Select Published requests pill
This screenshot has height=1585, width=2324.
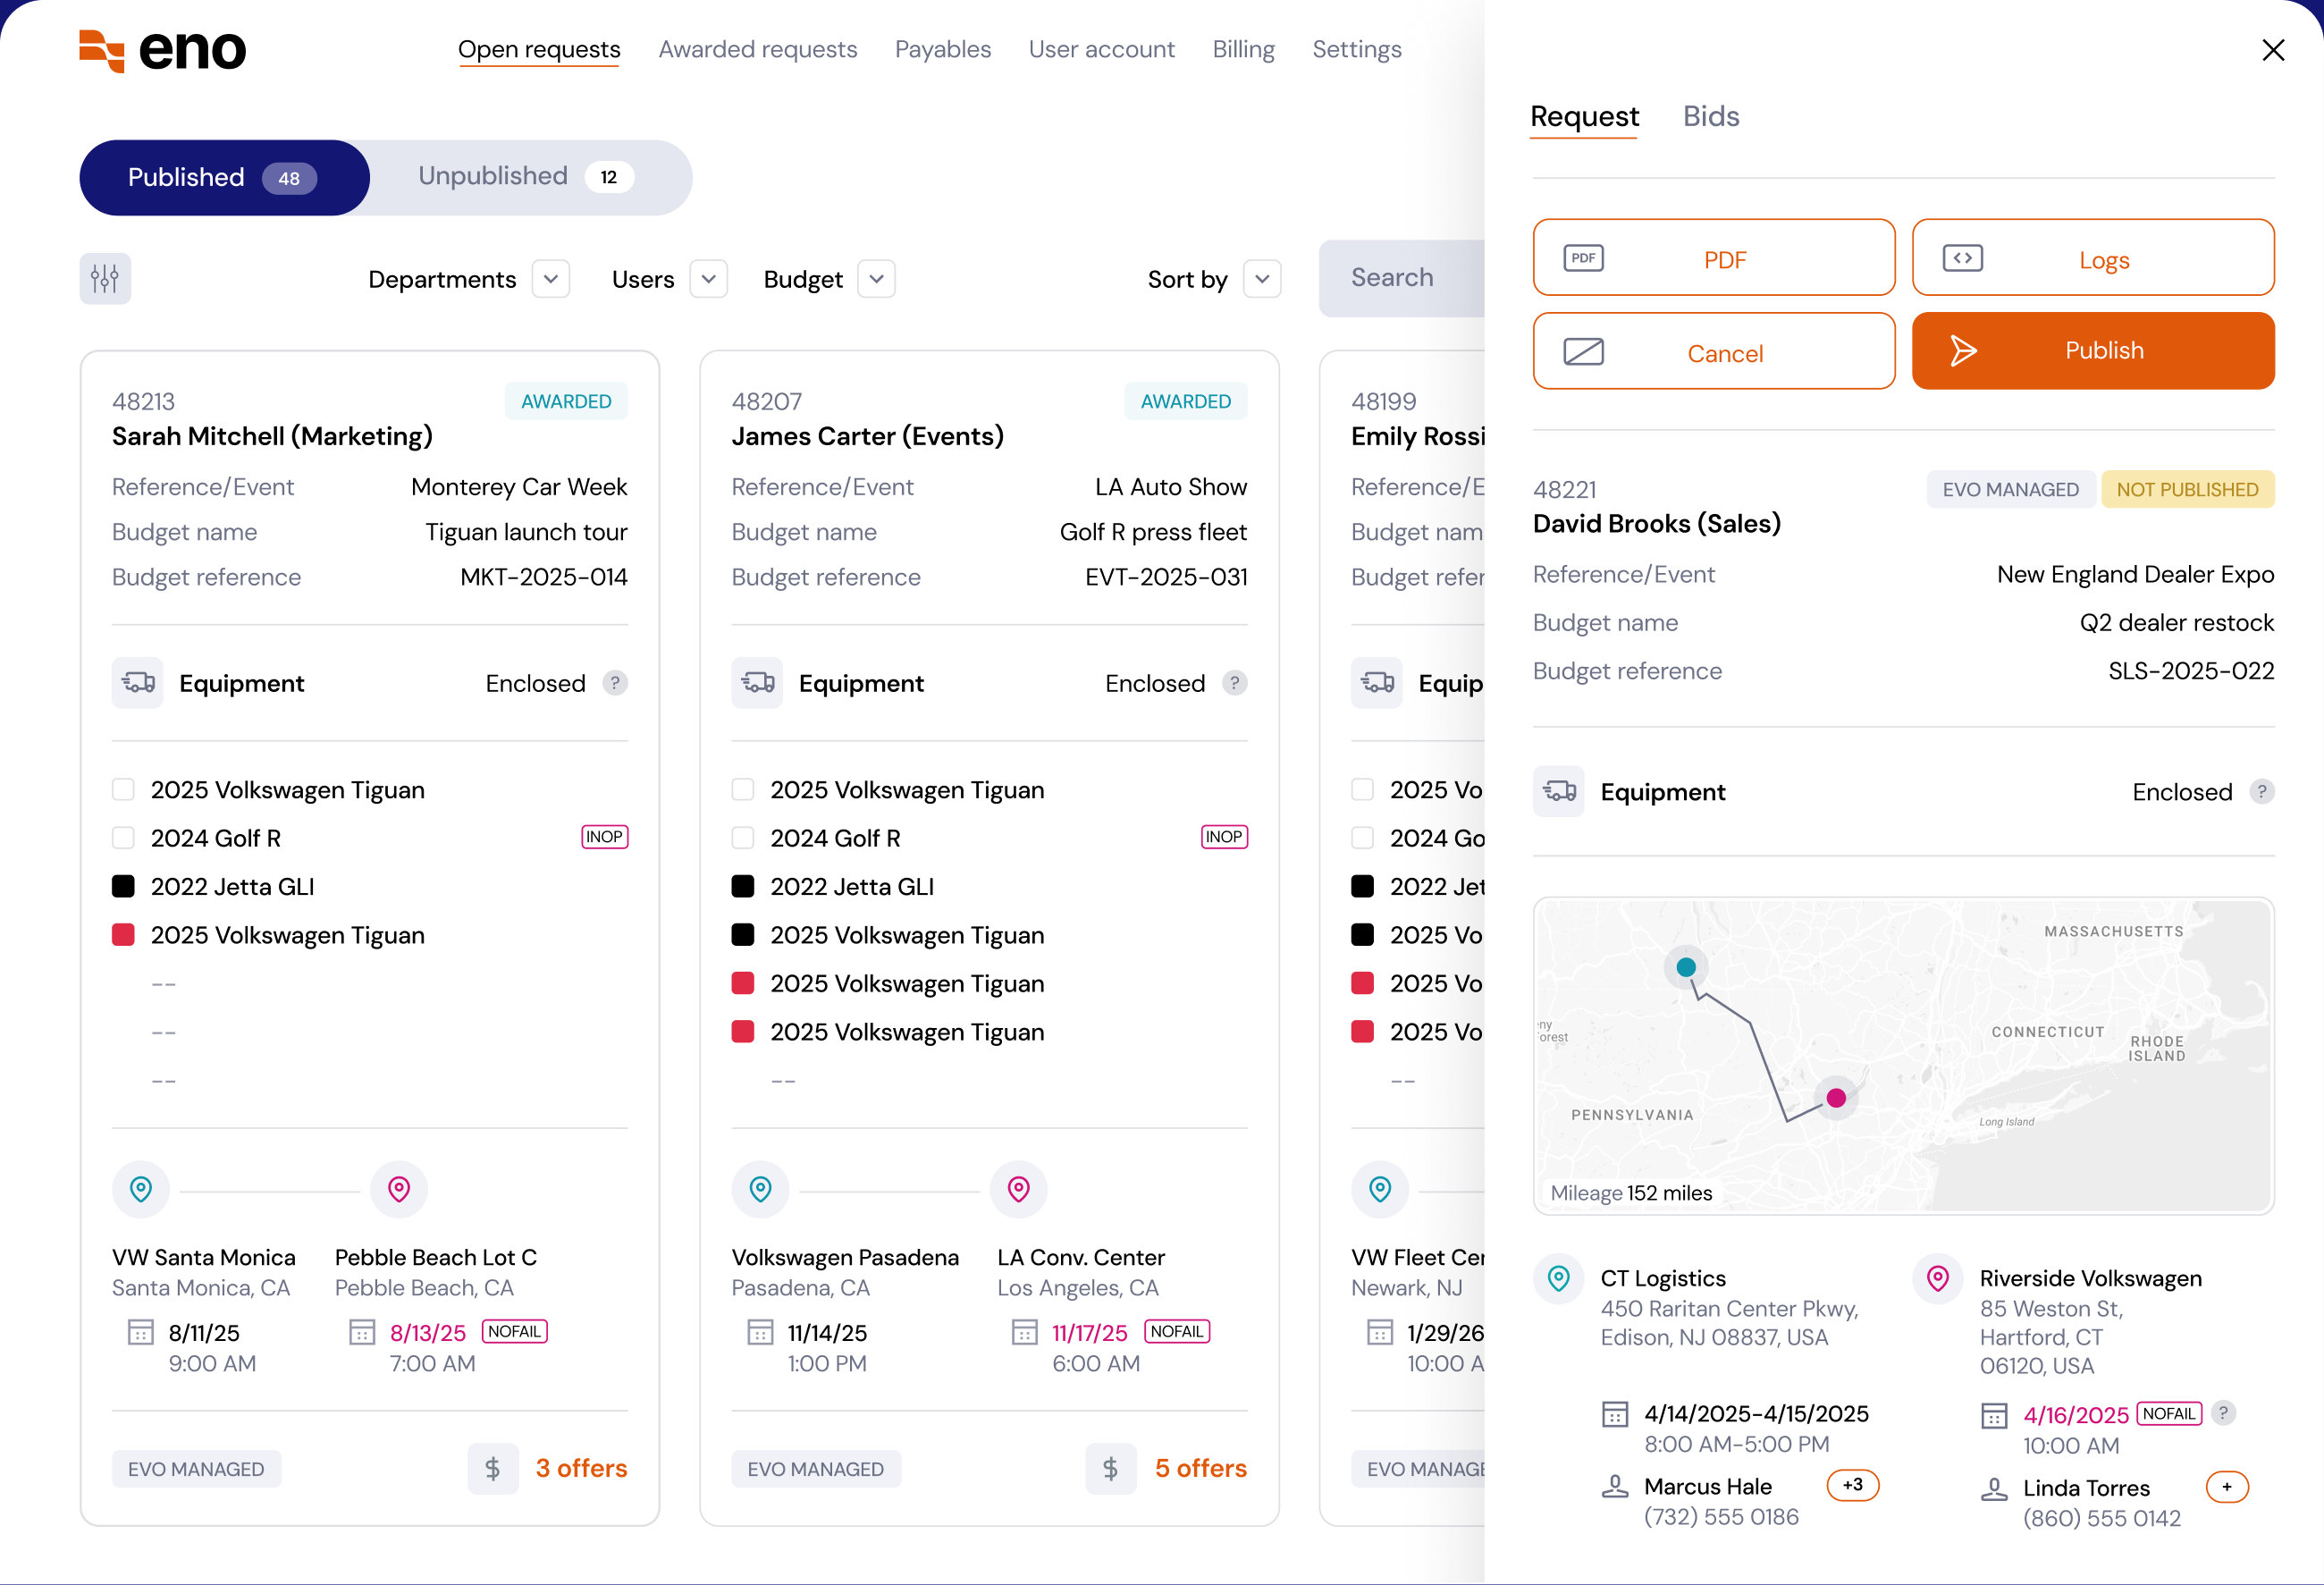coord(224,177)
